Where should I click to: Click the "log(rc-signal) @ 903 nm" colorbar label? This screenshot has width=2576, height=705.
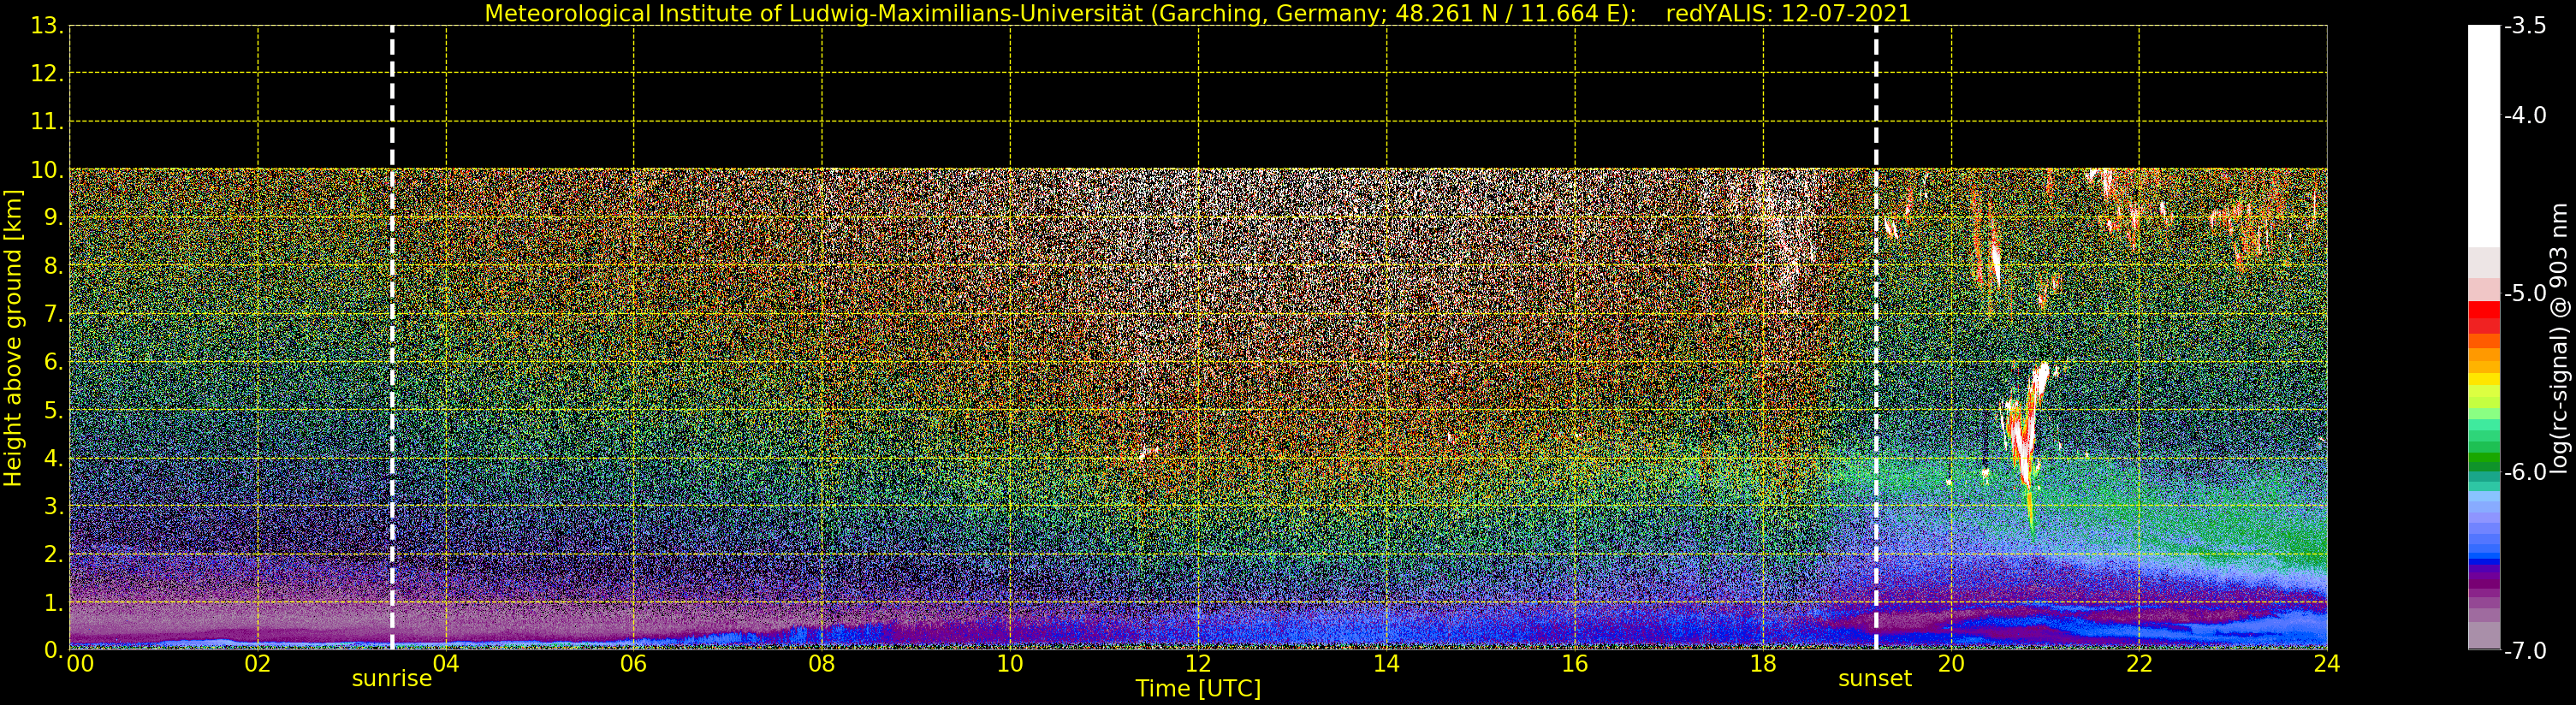pos(2560,338)
